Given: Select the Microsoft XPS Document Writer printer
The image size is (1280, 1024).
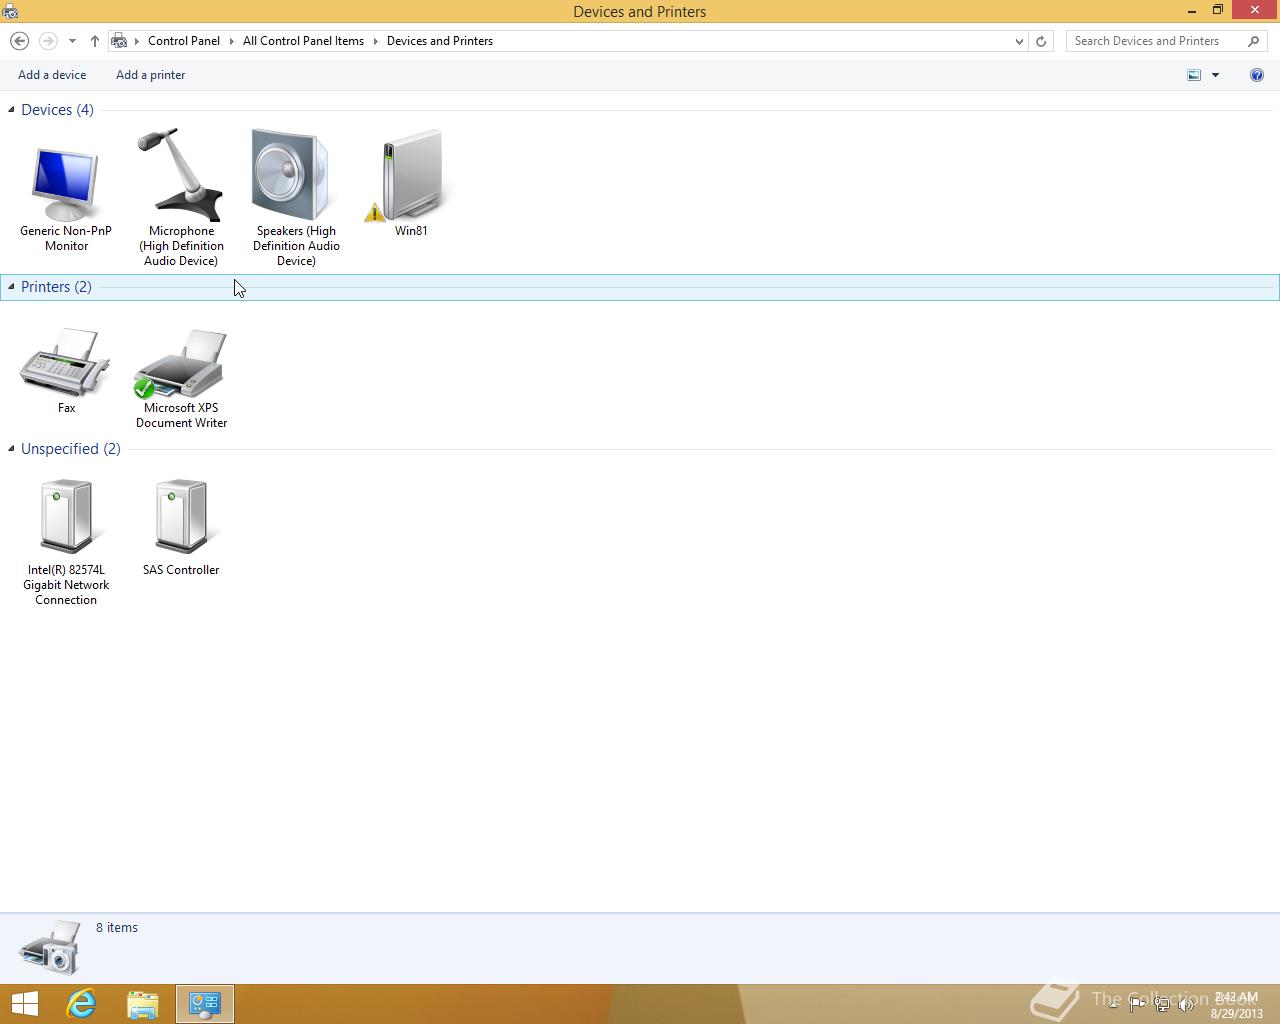Looking at the screenshot, I should [181, 364].
